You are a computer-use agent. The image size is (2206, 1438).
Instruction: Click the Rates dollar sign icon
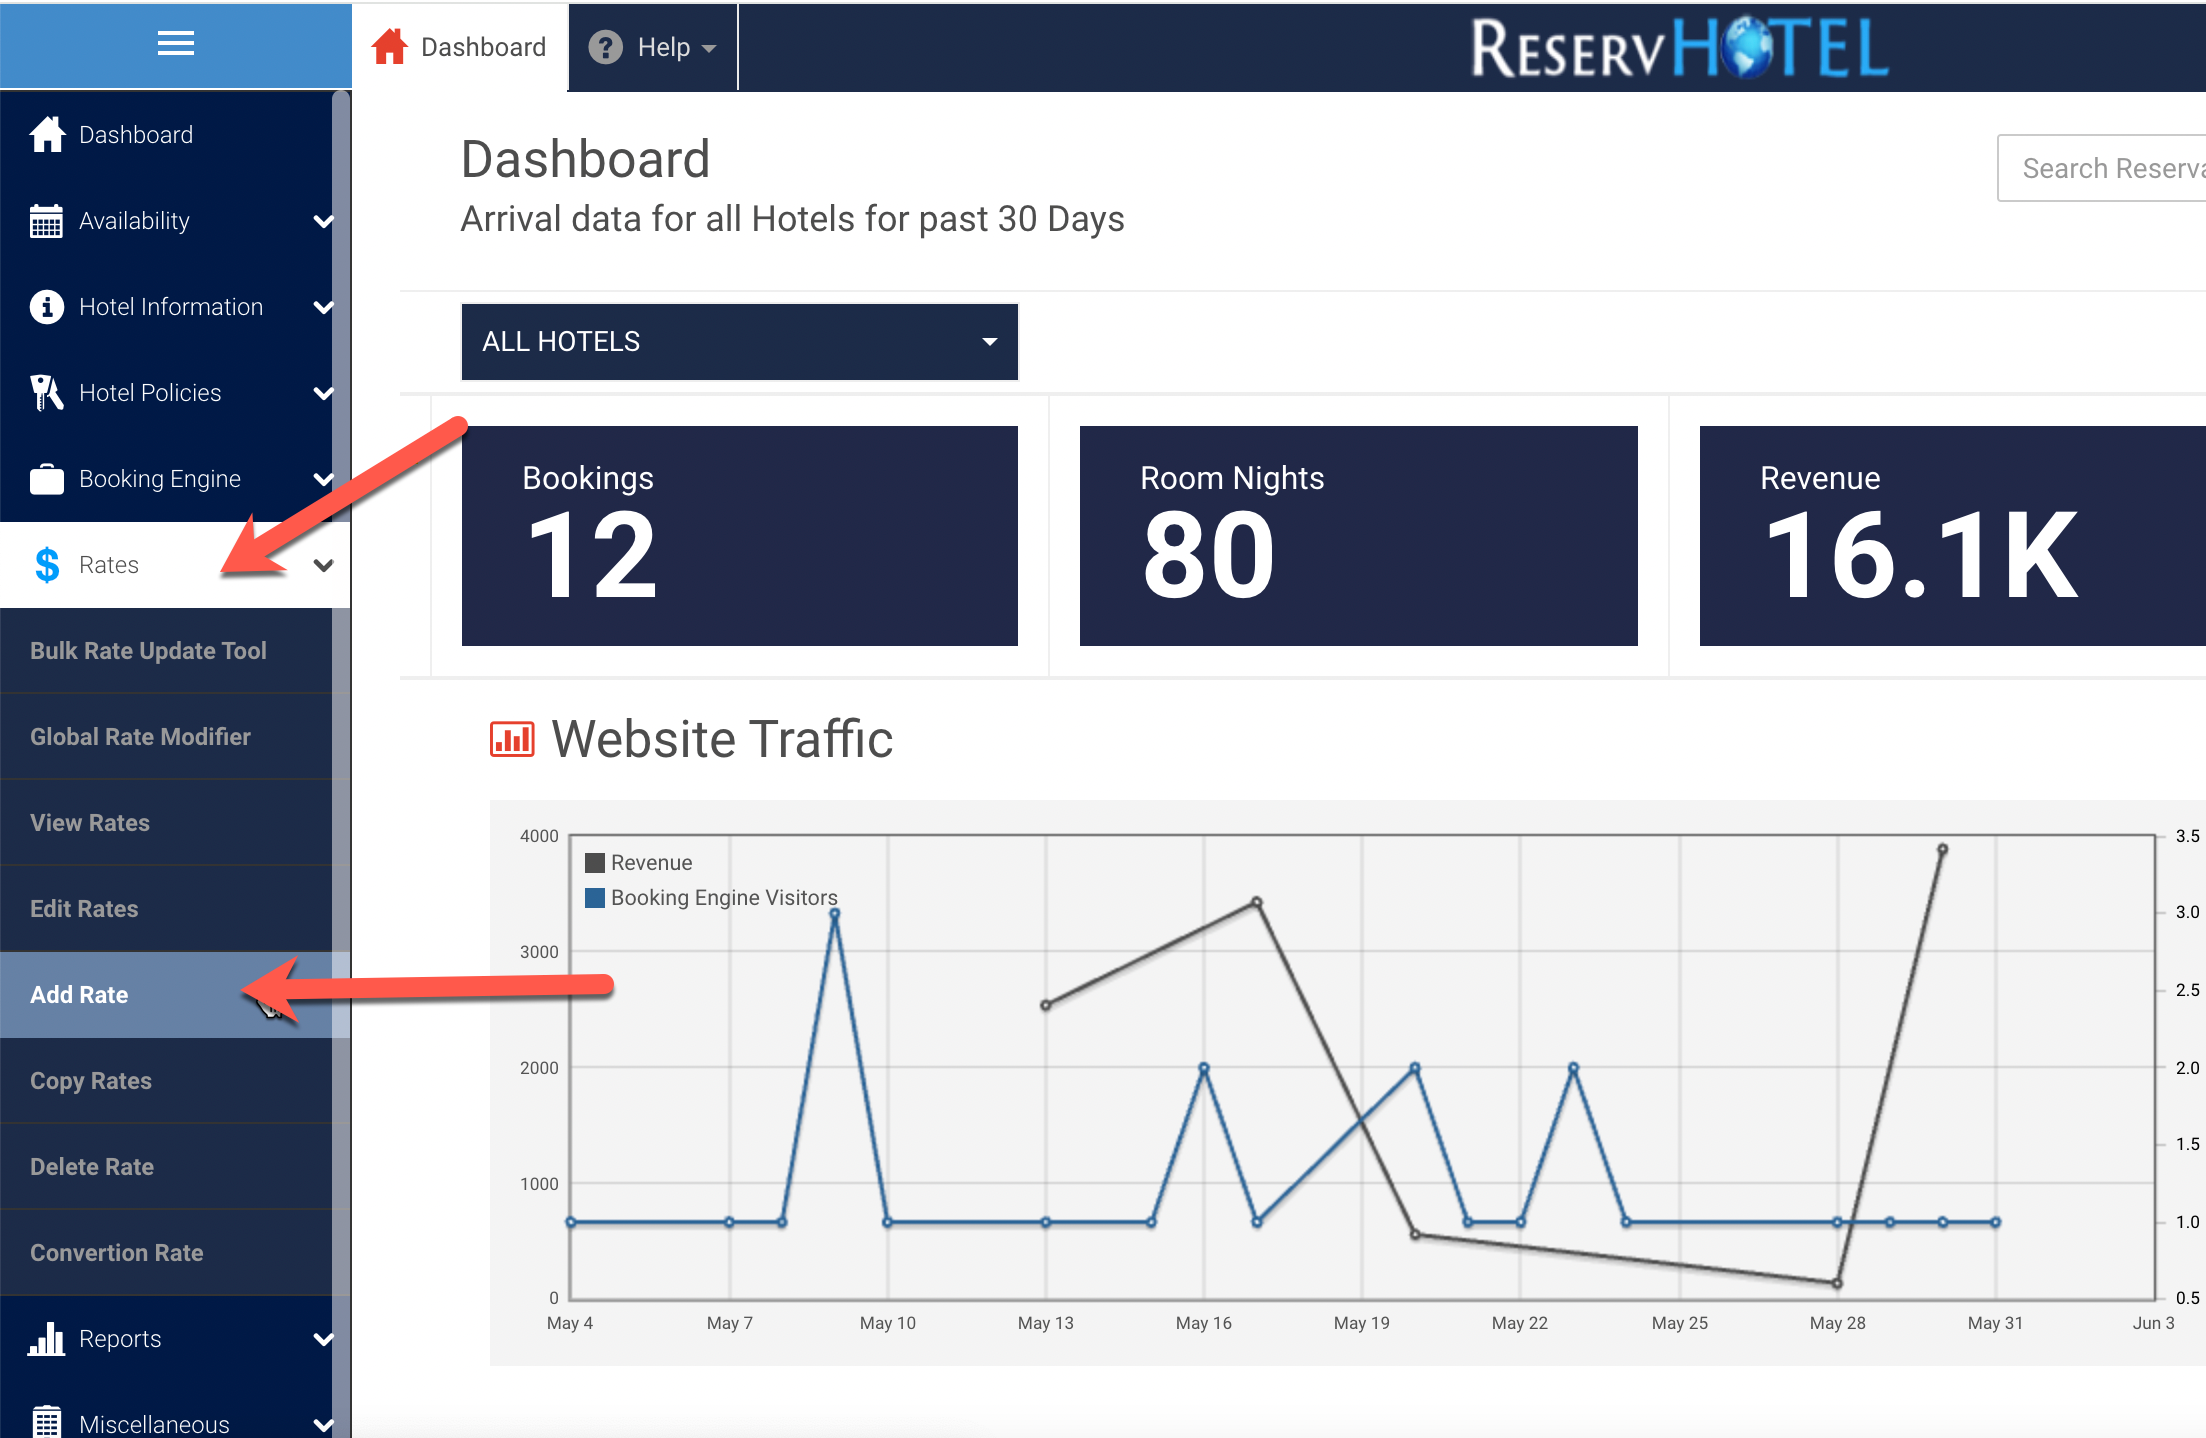click(x=46, y=565)
